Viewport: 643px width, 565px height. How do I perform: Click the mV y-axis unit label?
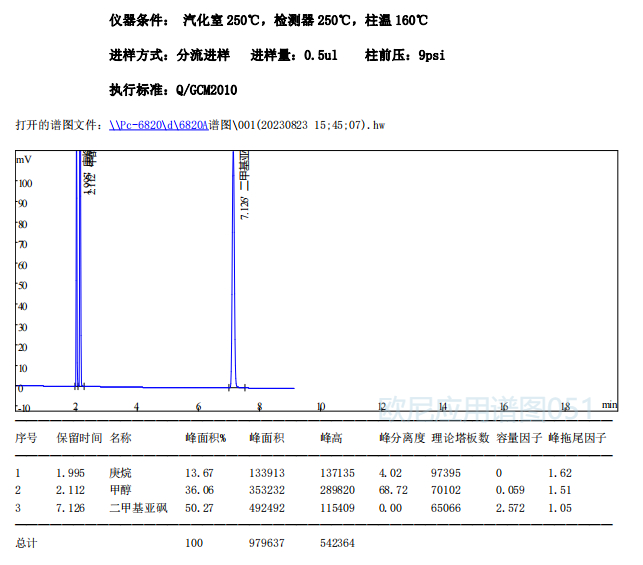[23, 160]
